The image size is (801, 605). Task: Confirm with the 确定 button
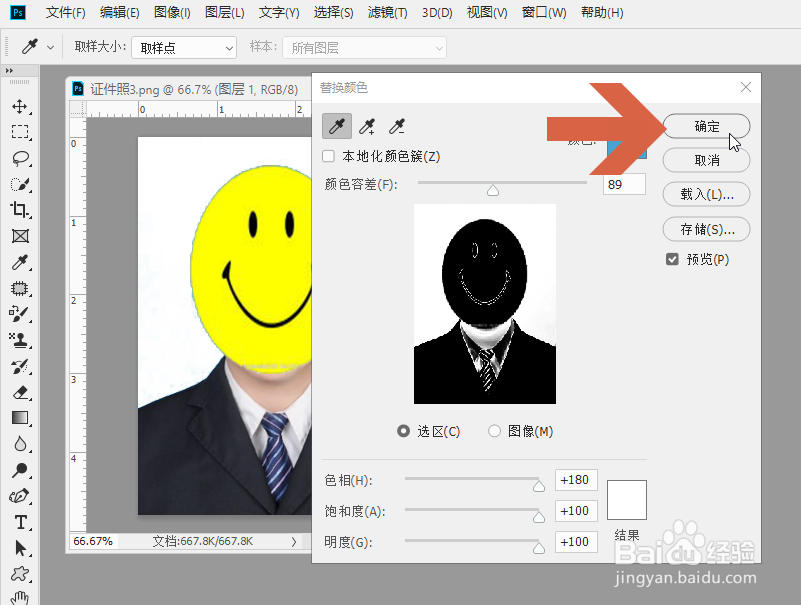pos(705,126)
